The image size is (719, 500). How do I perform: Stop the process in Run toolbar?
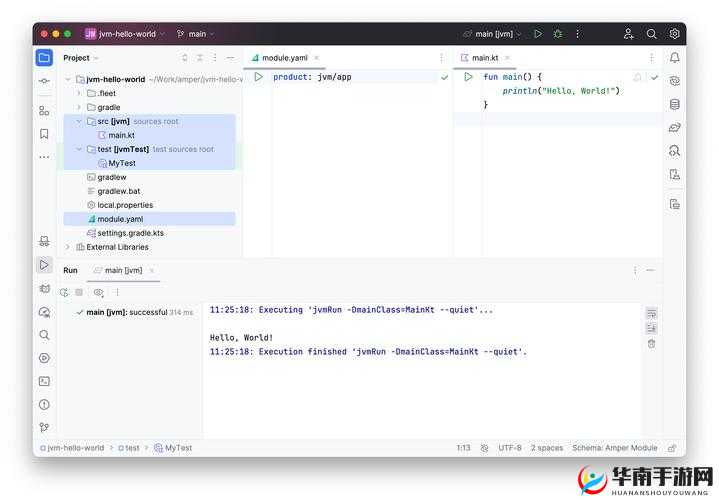[79, 292]
